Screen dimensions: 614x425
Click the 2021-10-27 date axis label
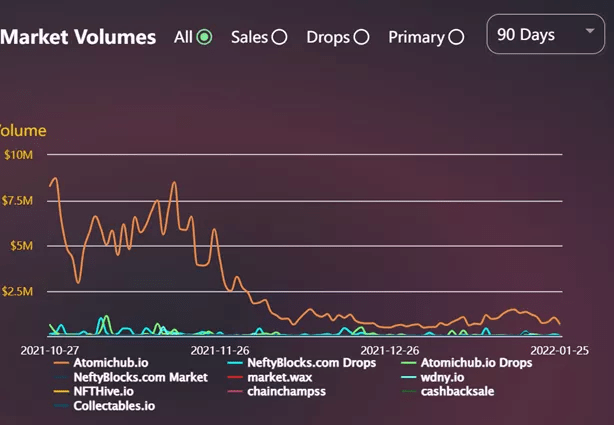tap(49, 350)
